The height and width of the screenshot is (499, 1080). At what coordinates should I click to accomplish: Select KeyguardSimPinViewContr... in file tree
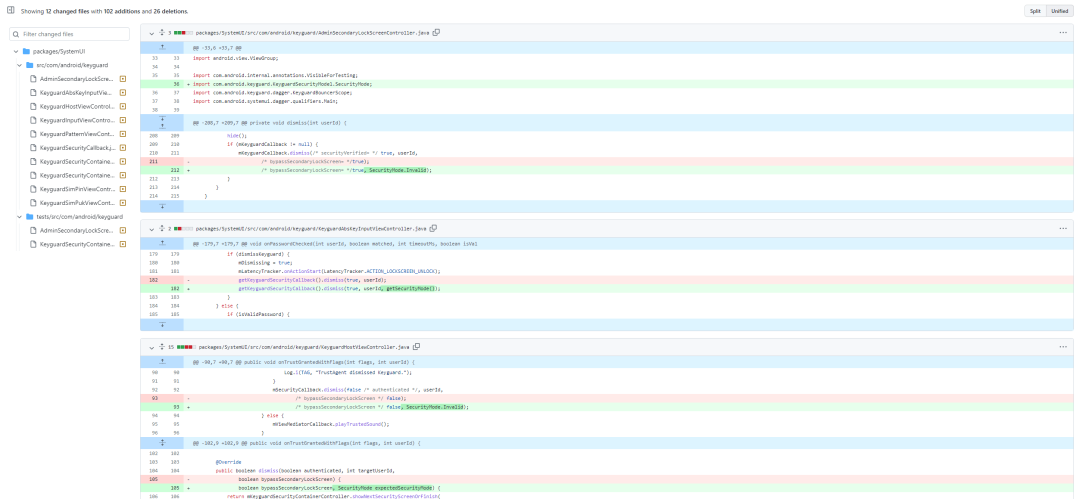tap(75, 188)
